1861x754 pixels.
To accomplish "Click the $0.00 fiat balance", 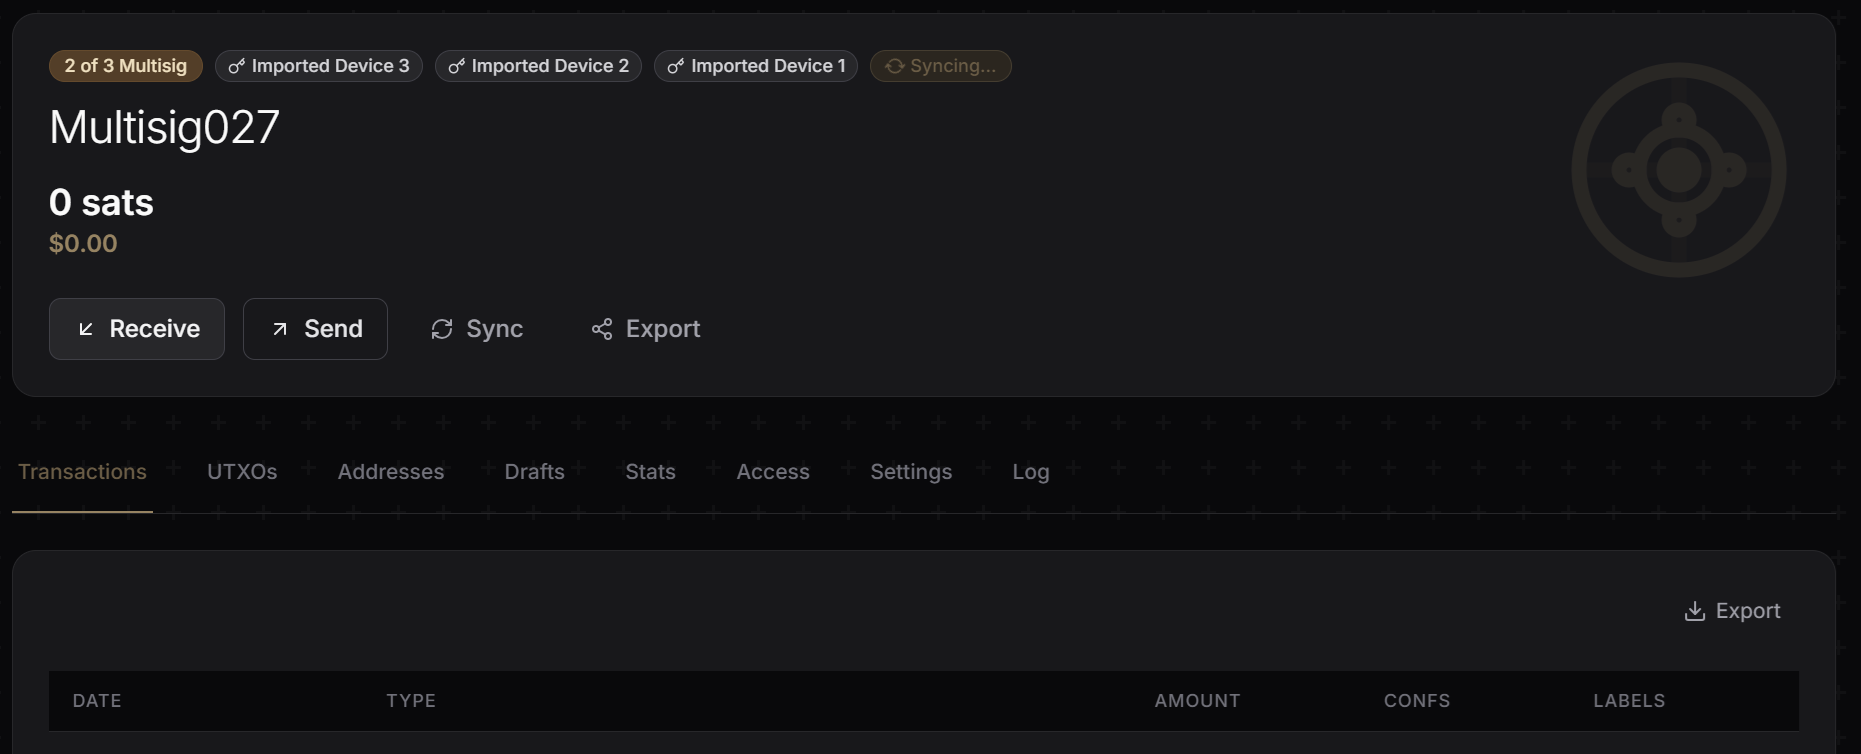I will coord(83,244).
